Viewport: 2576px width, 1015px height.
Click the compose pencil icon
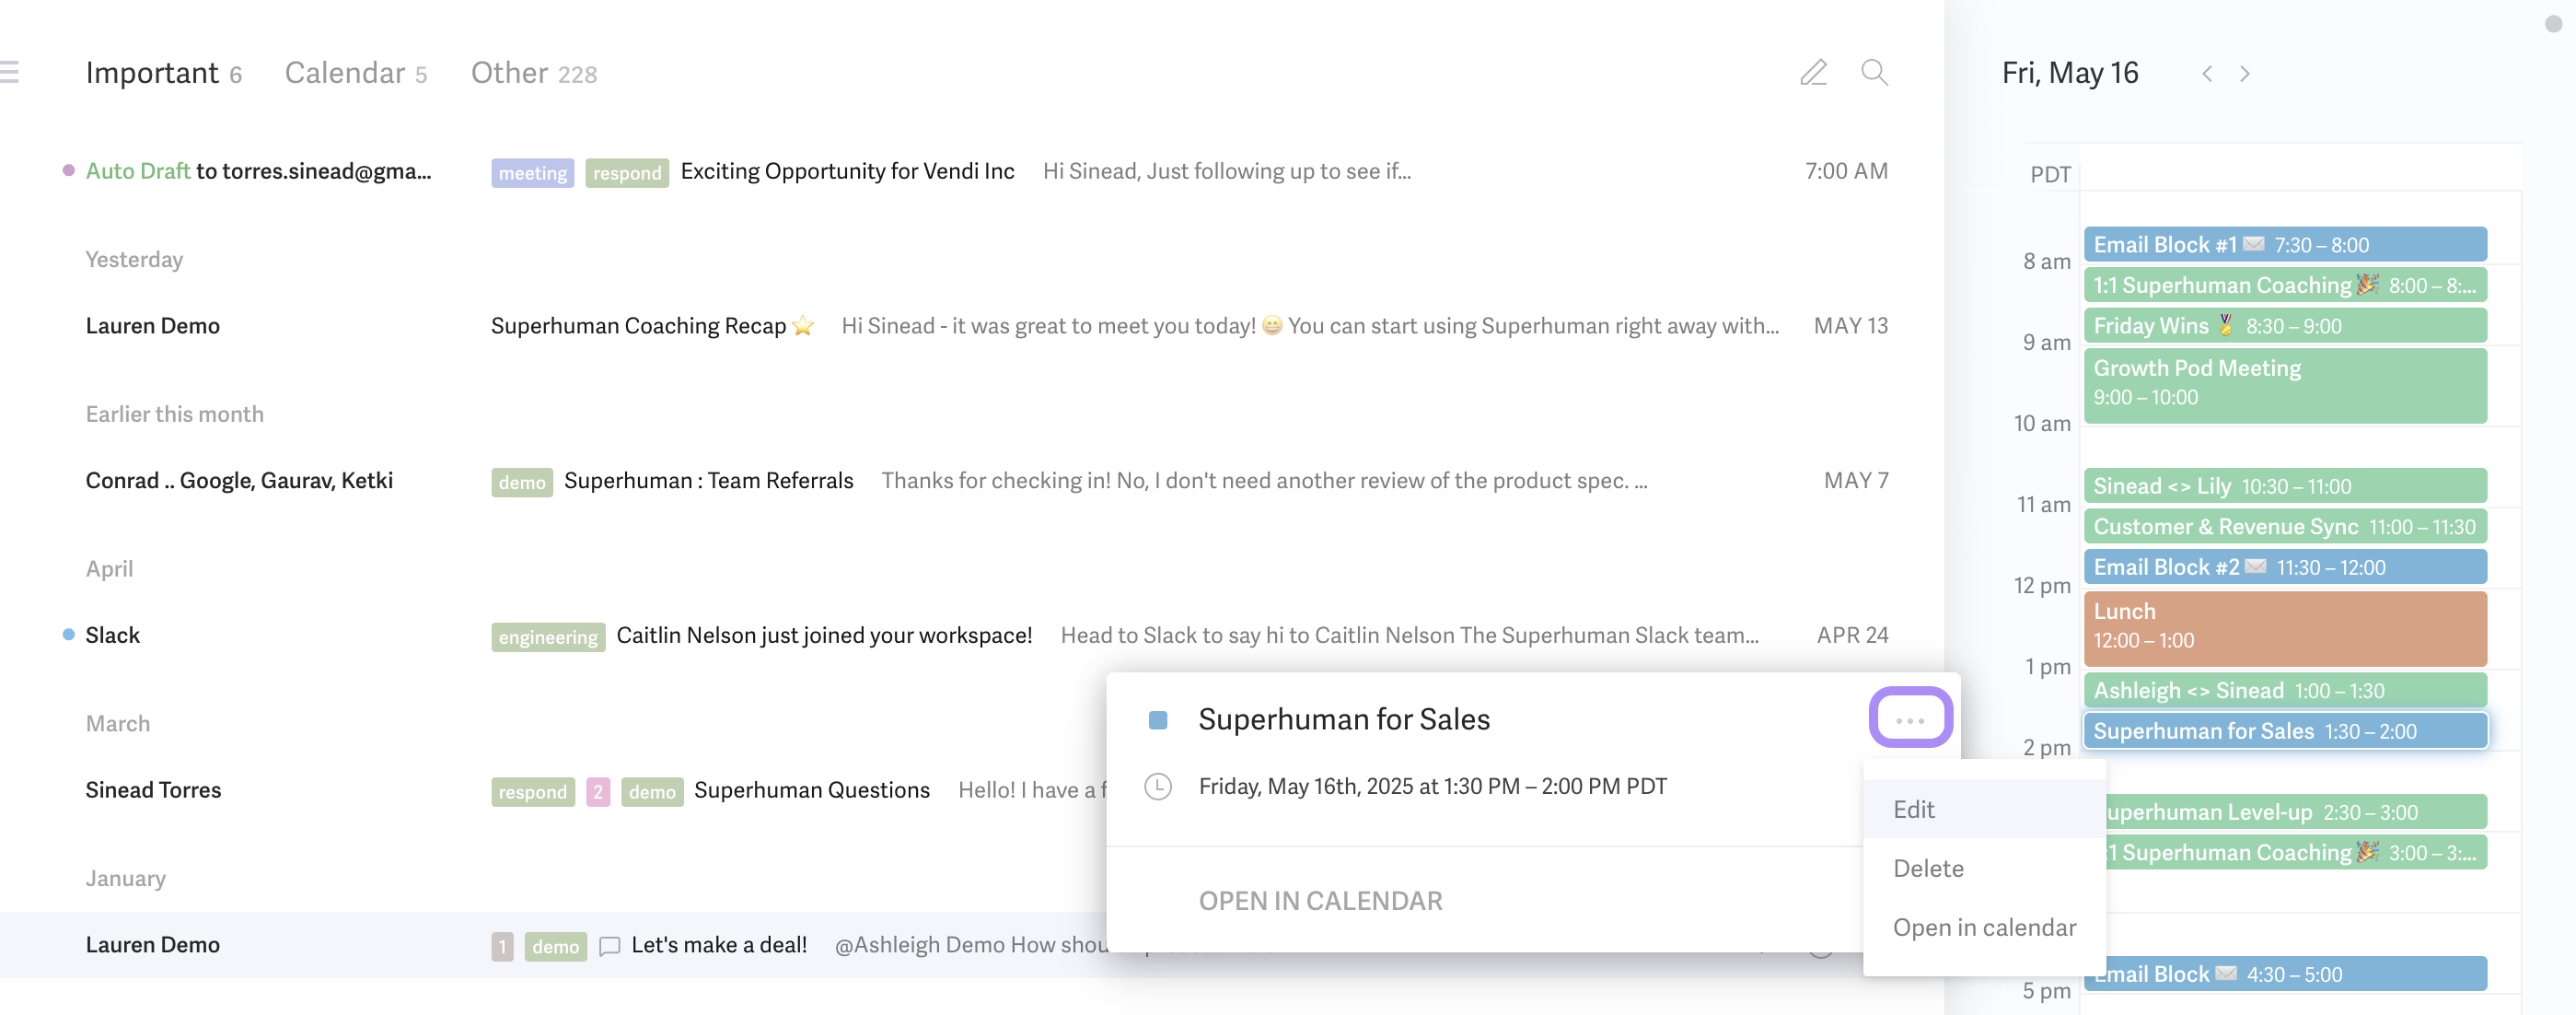(x=1813, y=72)
